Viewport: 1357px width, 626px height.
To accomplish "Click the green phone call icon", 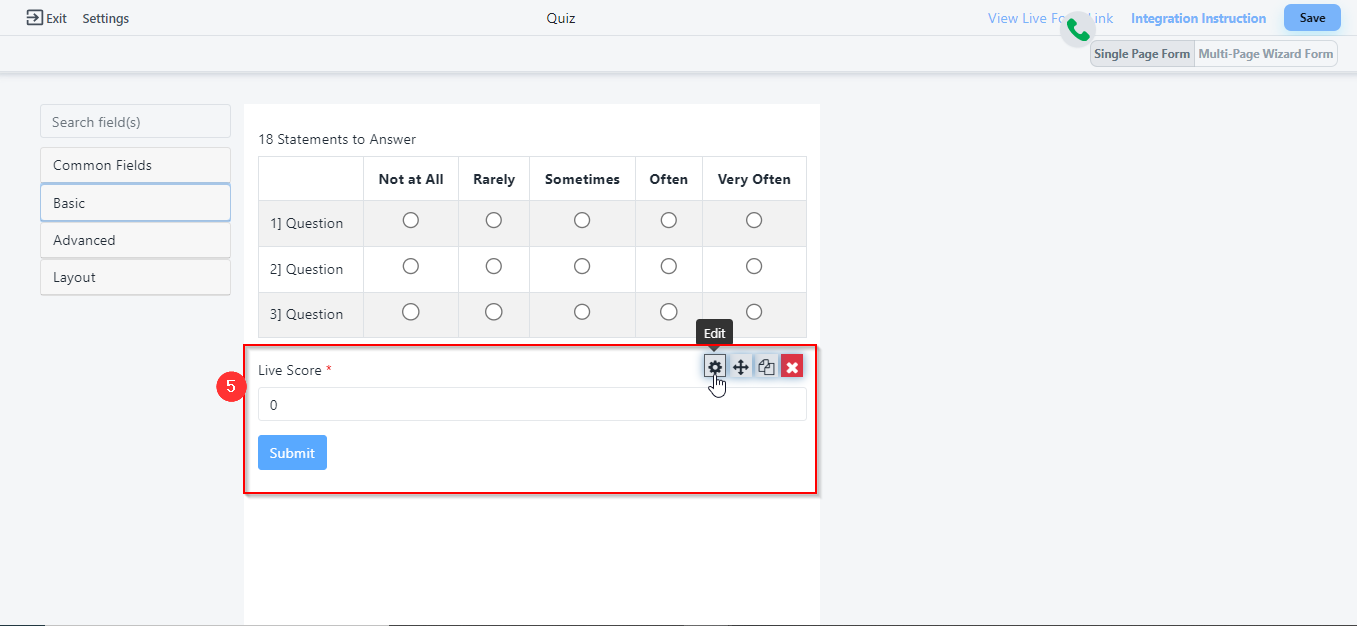I will pos(1078,30).
